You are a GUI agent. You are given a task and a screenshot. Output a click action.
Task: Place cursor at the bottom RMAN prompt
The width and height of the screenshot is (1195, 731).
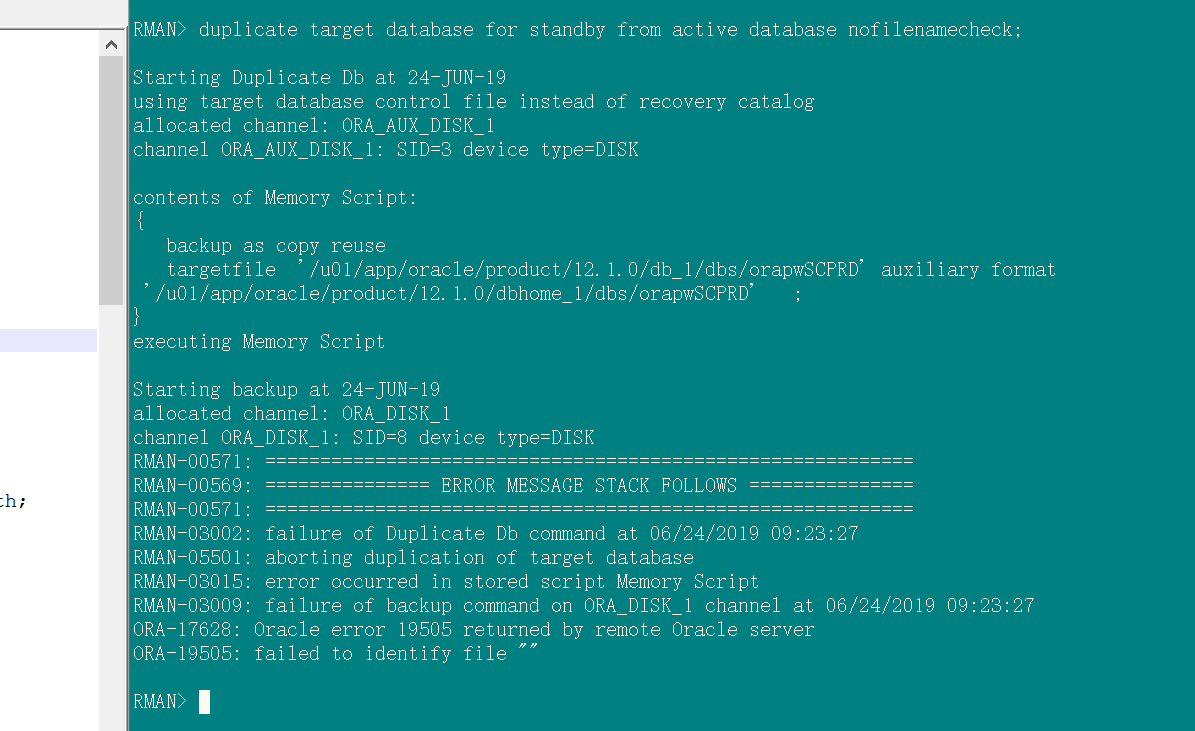(204, 702)
